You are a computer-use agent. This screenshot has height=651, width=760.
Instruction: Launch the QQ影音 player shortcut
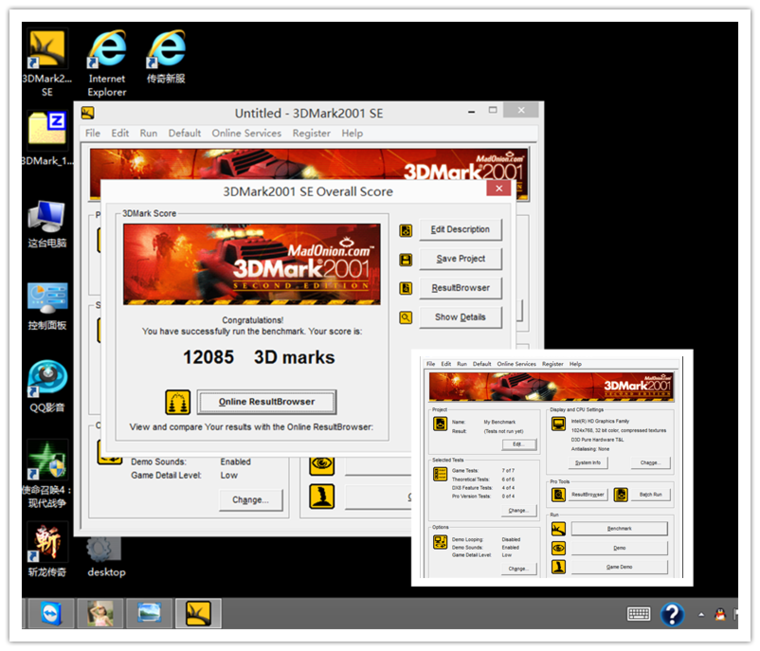click(47, 385)
